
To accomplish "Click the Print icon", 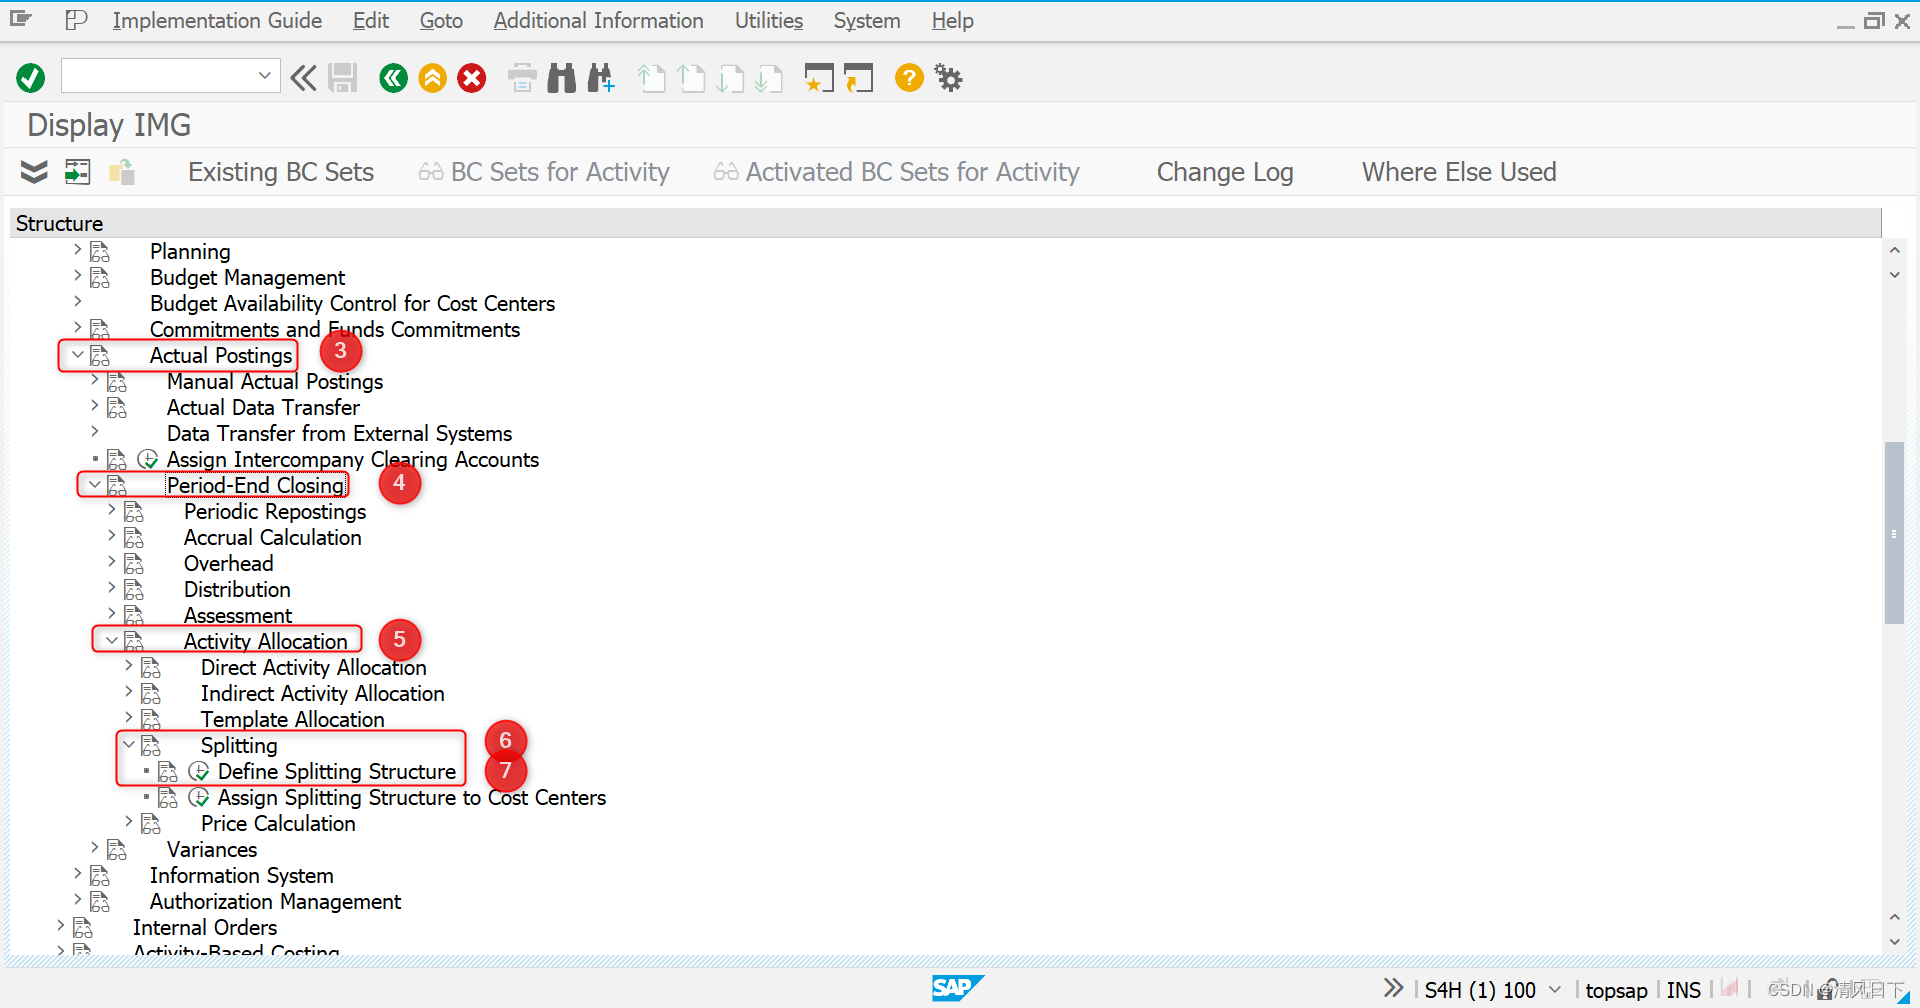I will [522, 77].
